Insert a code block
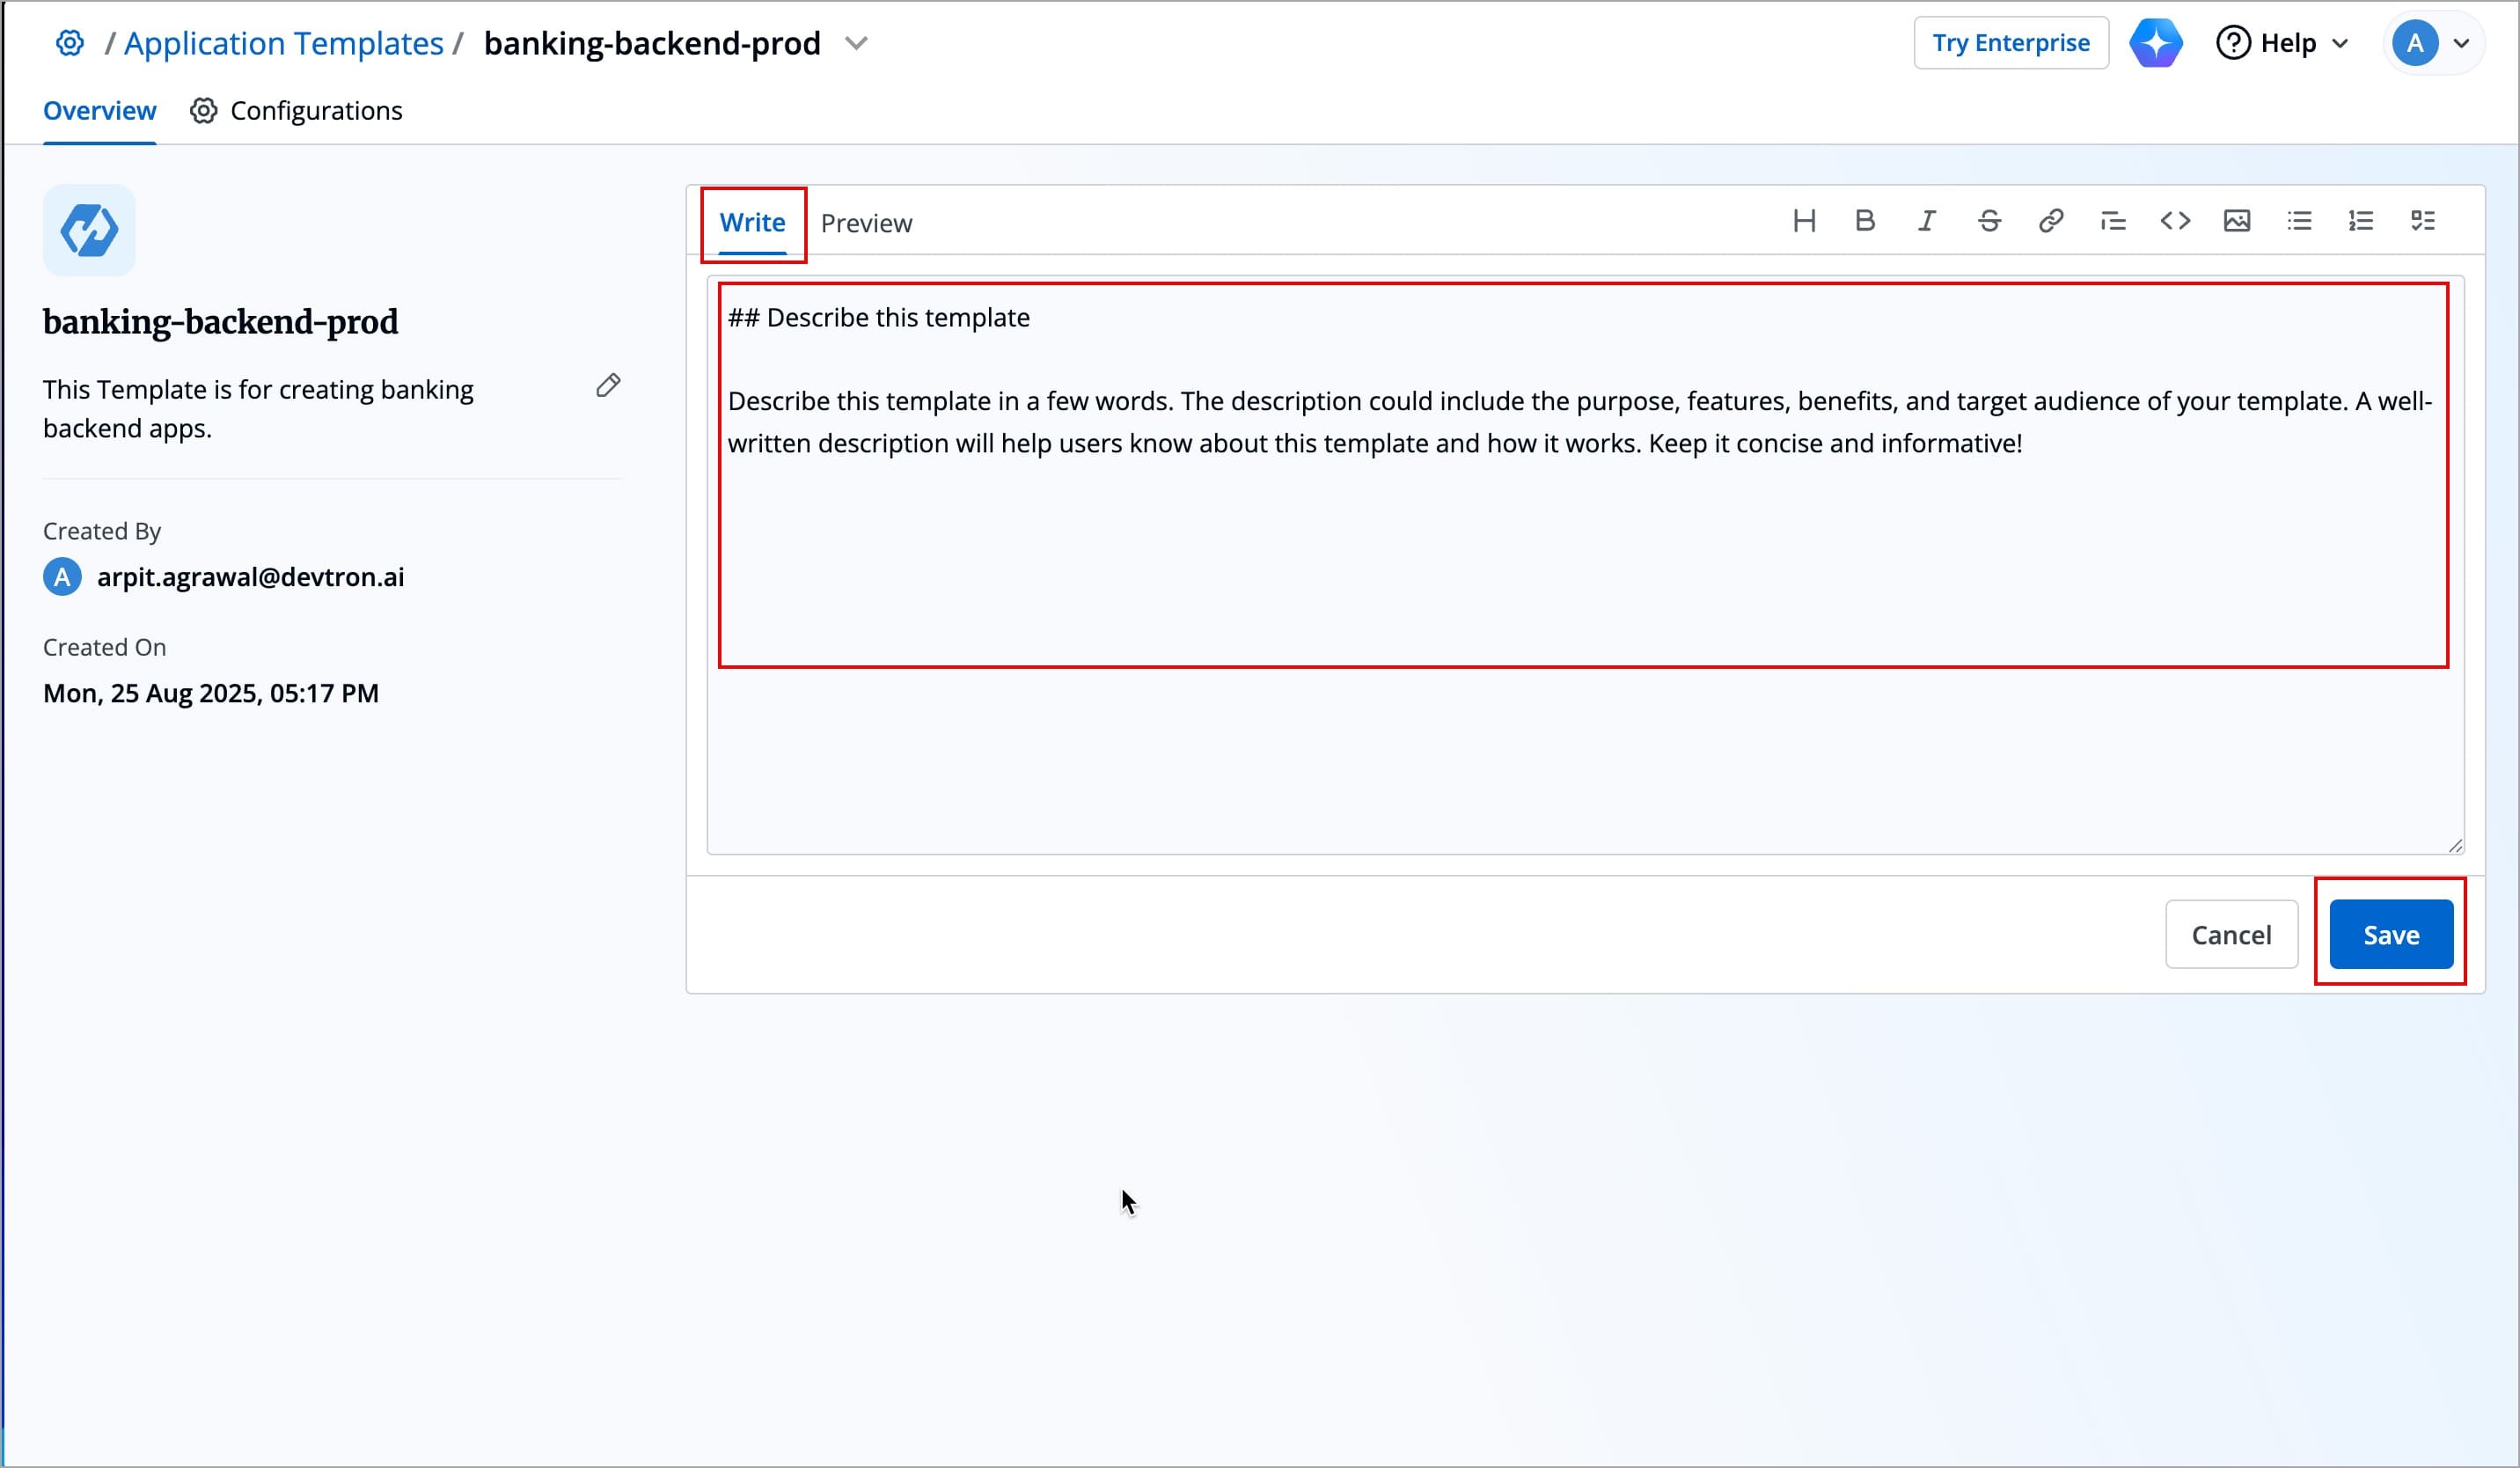2520x1468 pixels. coord(2175,221)
